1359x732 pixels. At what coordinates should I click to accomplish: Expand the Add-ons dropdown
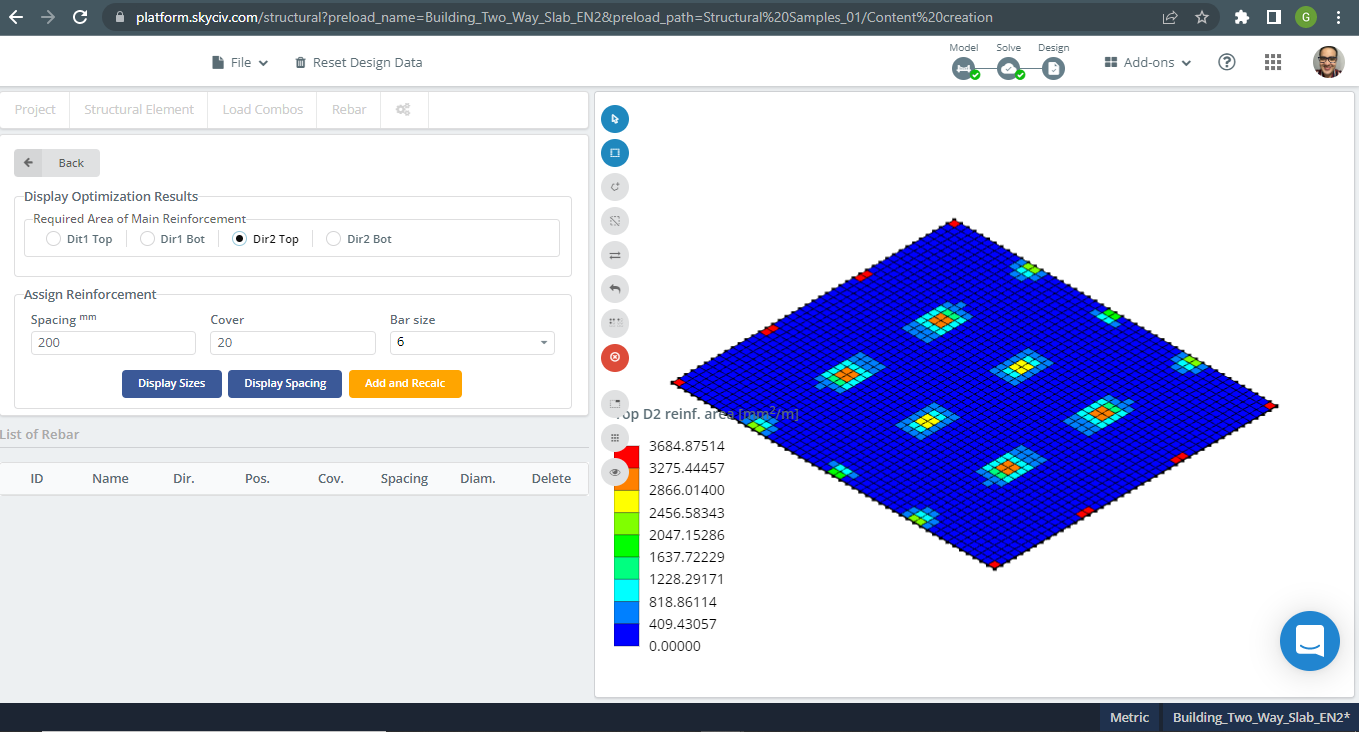[1146, 62]
